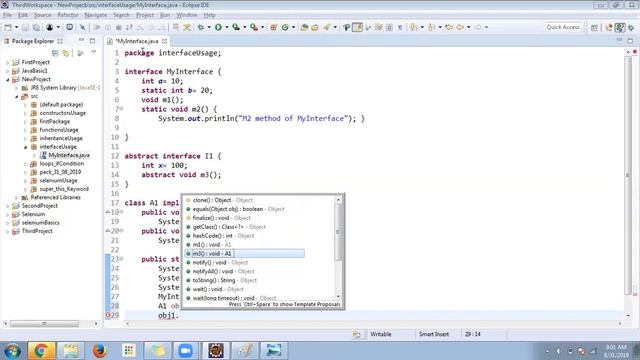The height and width of the screenshot is (360, 640).
Task: Open the Debug button dropdown arrow
Action: (209, 27)
